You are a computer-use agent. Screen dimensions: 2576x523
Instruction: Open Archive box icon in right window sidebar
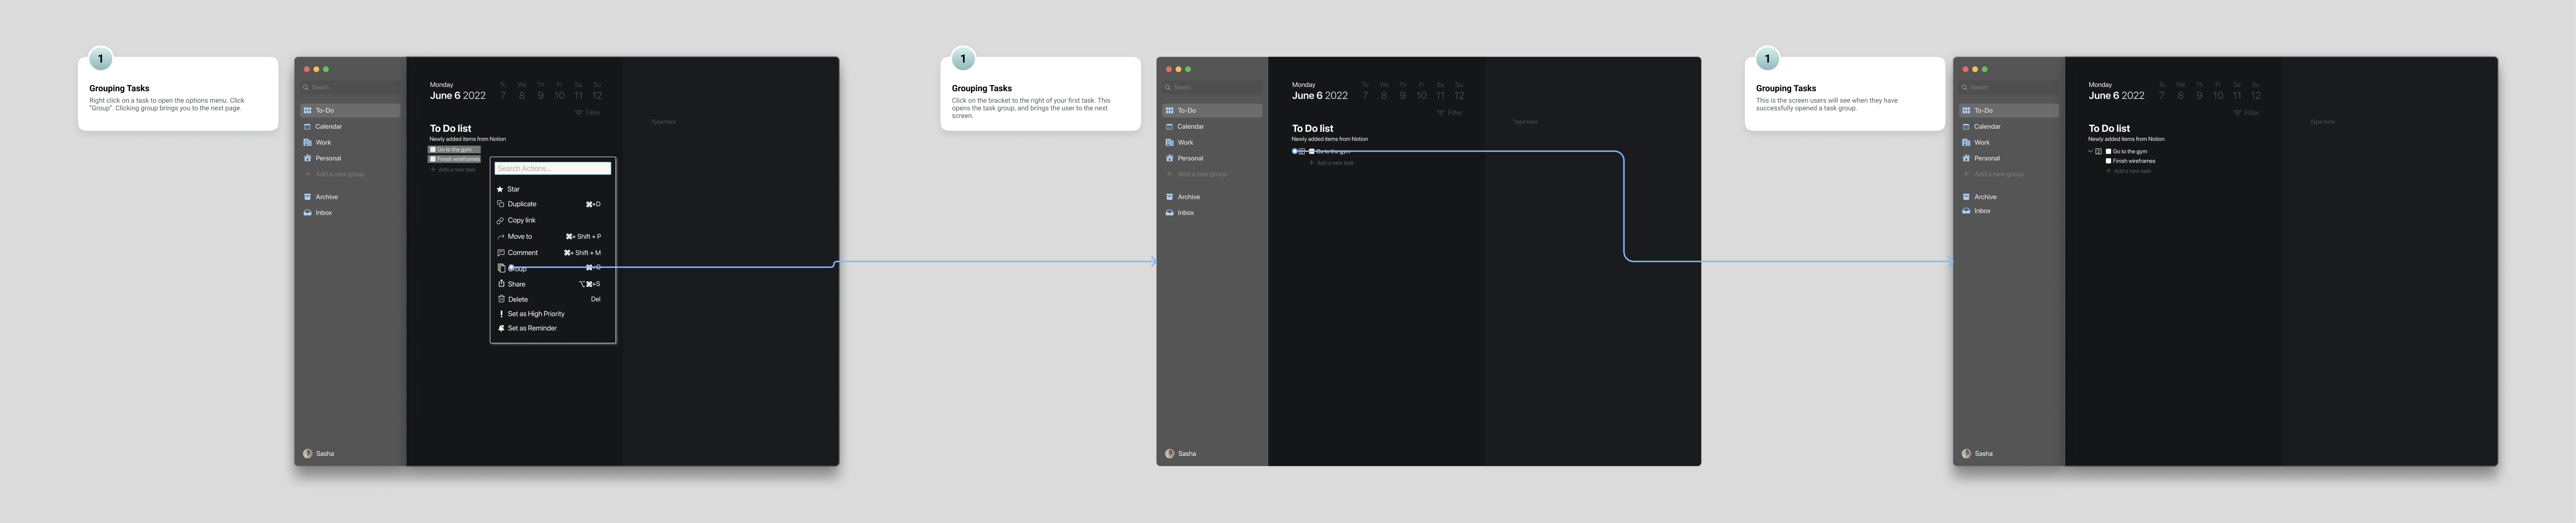coord(1966,197)
